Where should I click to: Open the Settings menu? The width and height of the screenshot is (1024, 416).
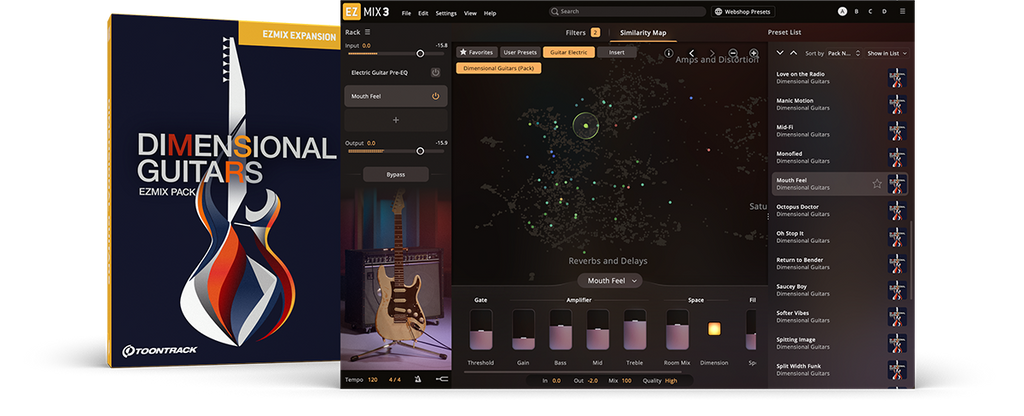[x=446, y=13]
